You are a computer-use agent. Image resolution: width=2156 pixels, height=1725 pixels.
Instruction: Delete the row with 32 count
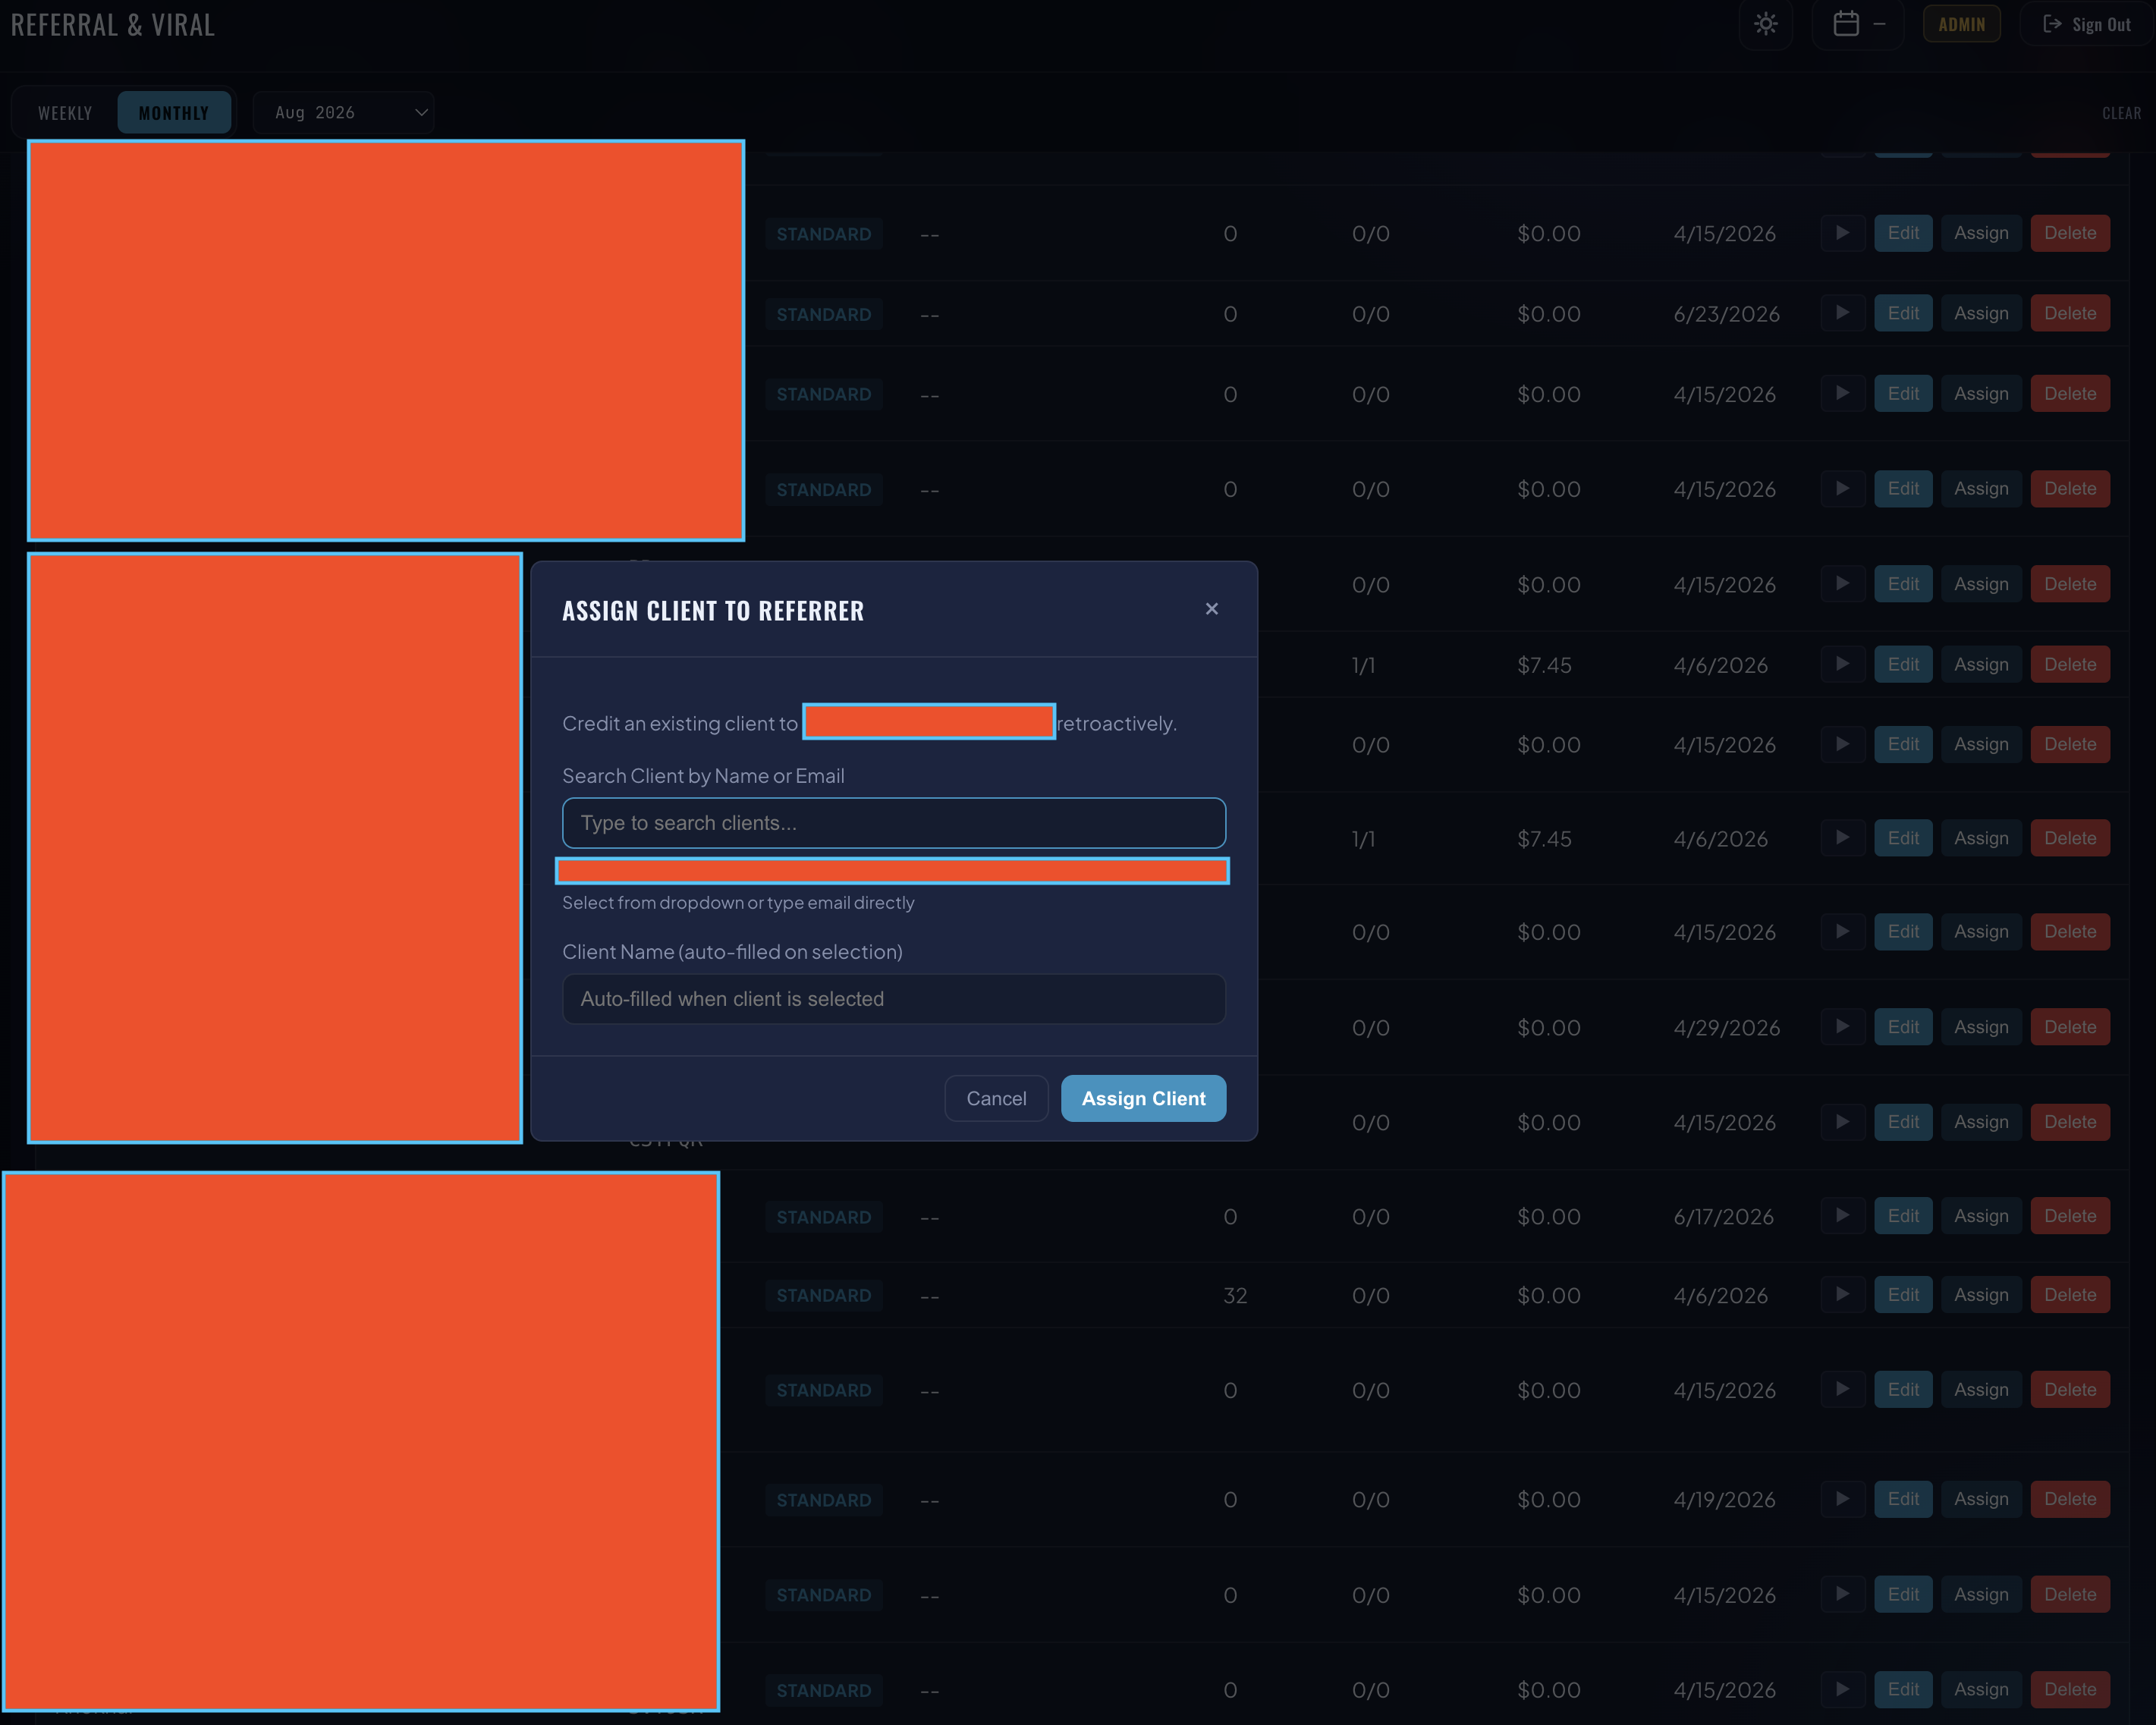click(x=2069, y=1295)
